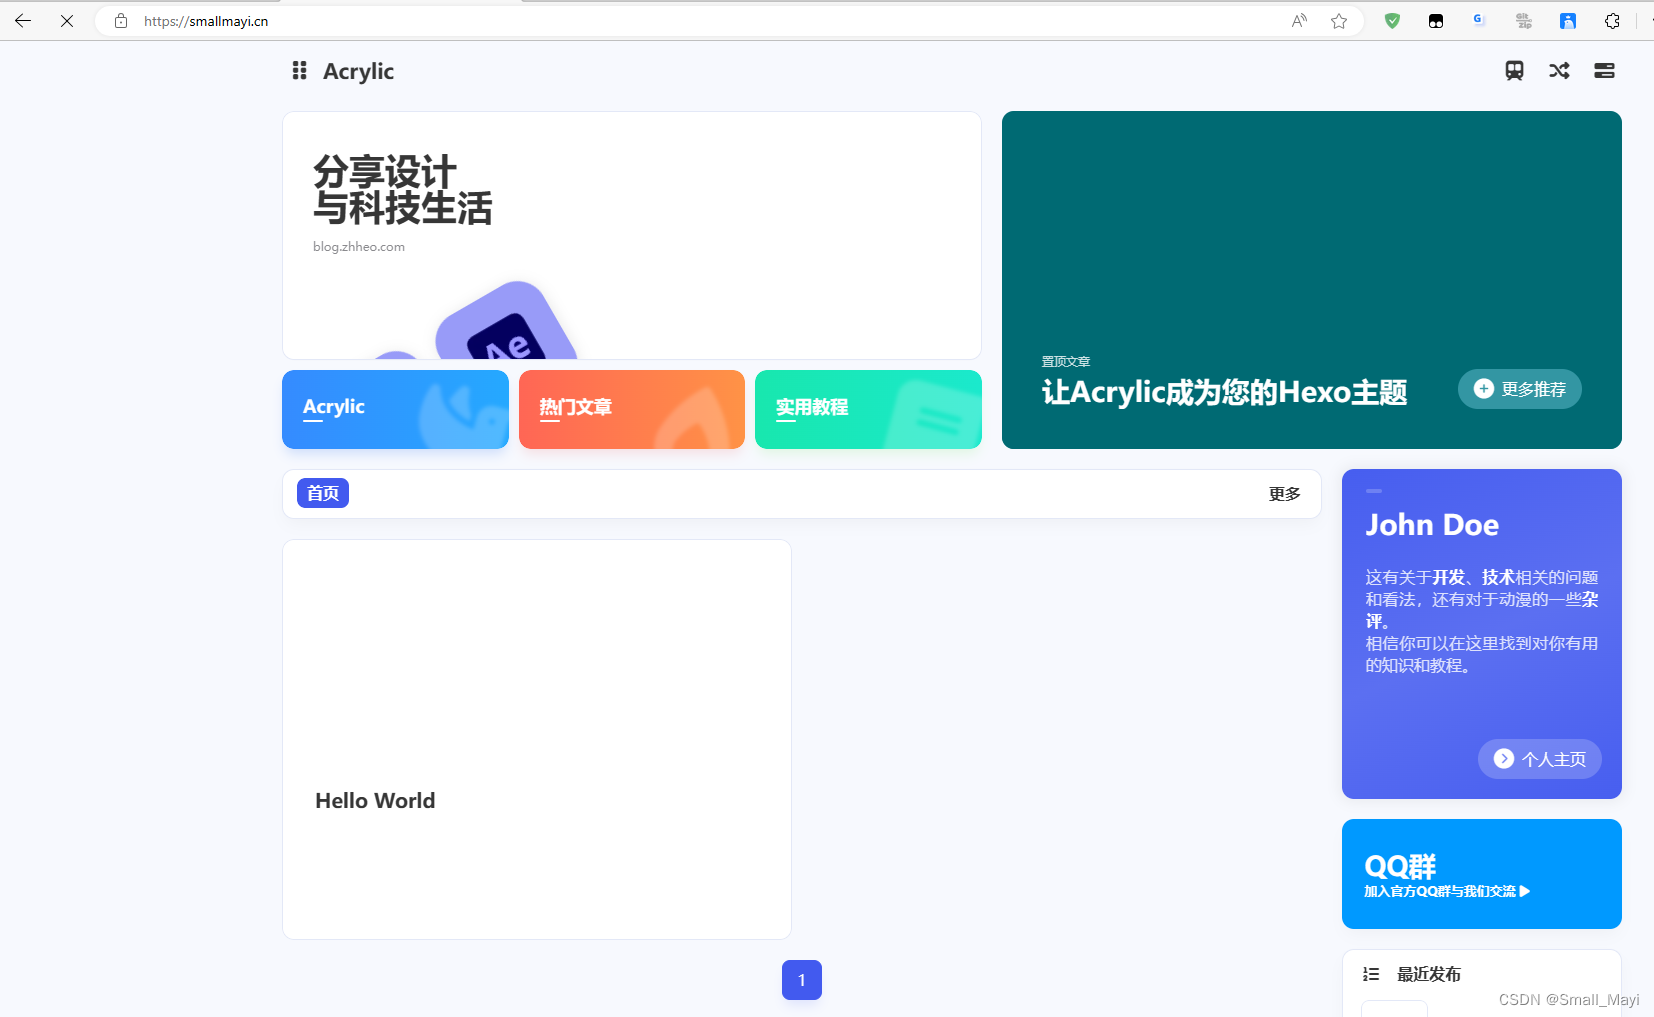This screenshot has width=1654, height=1017.
Task: Add page to favorites with star icon
Action: 1339,21
